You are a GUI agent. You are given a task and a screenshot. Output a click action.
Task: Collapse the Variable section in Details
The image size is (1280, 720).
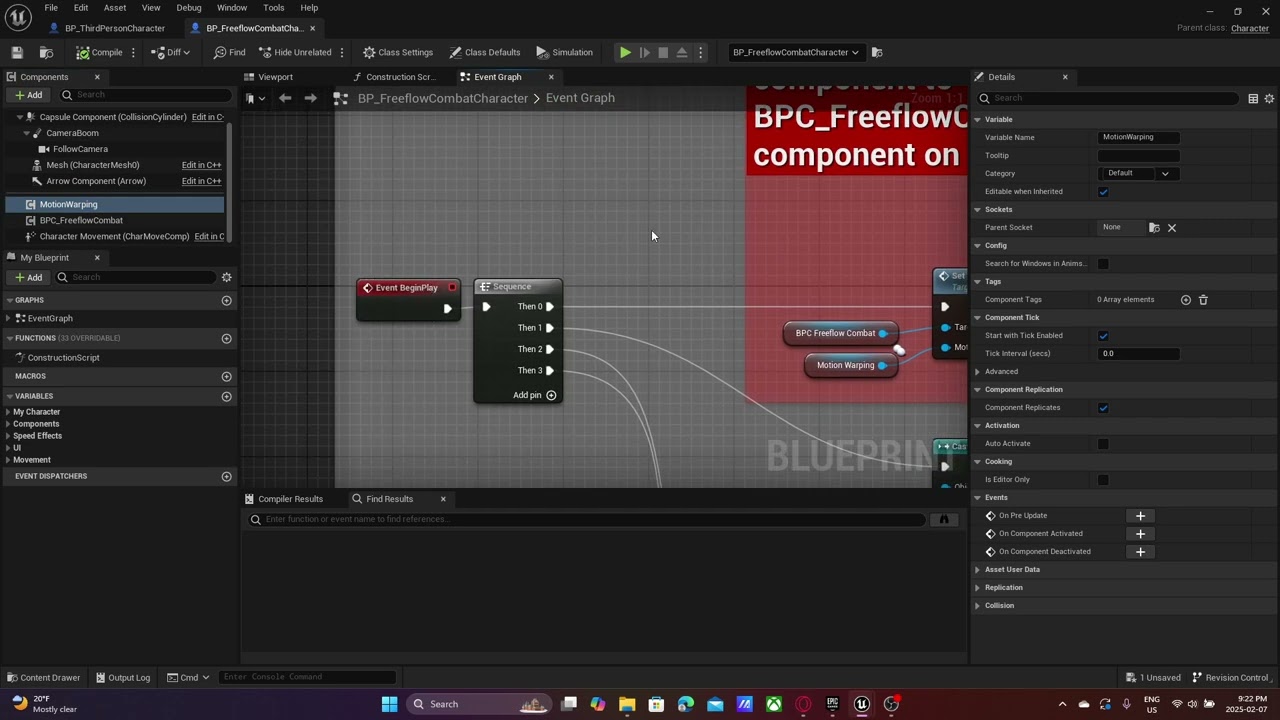pos(978,119)
